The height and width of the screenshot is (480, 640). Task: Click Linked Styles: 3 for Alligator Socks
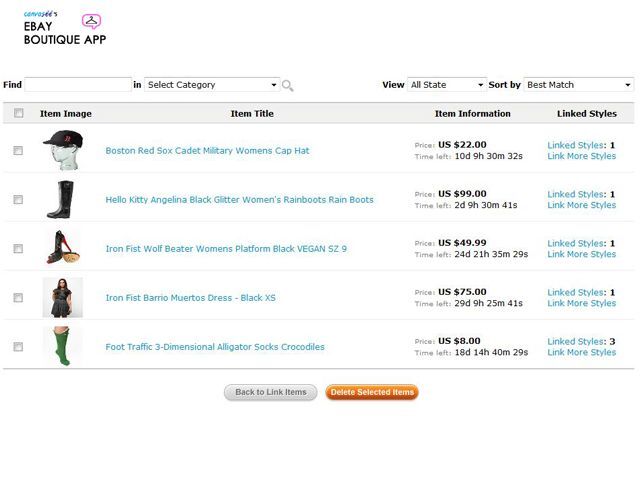point(581,341)
